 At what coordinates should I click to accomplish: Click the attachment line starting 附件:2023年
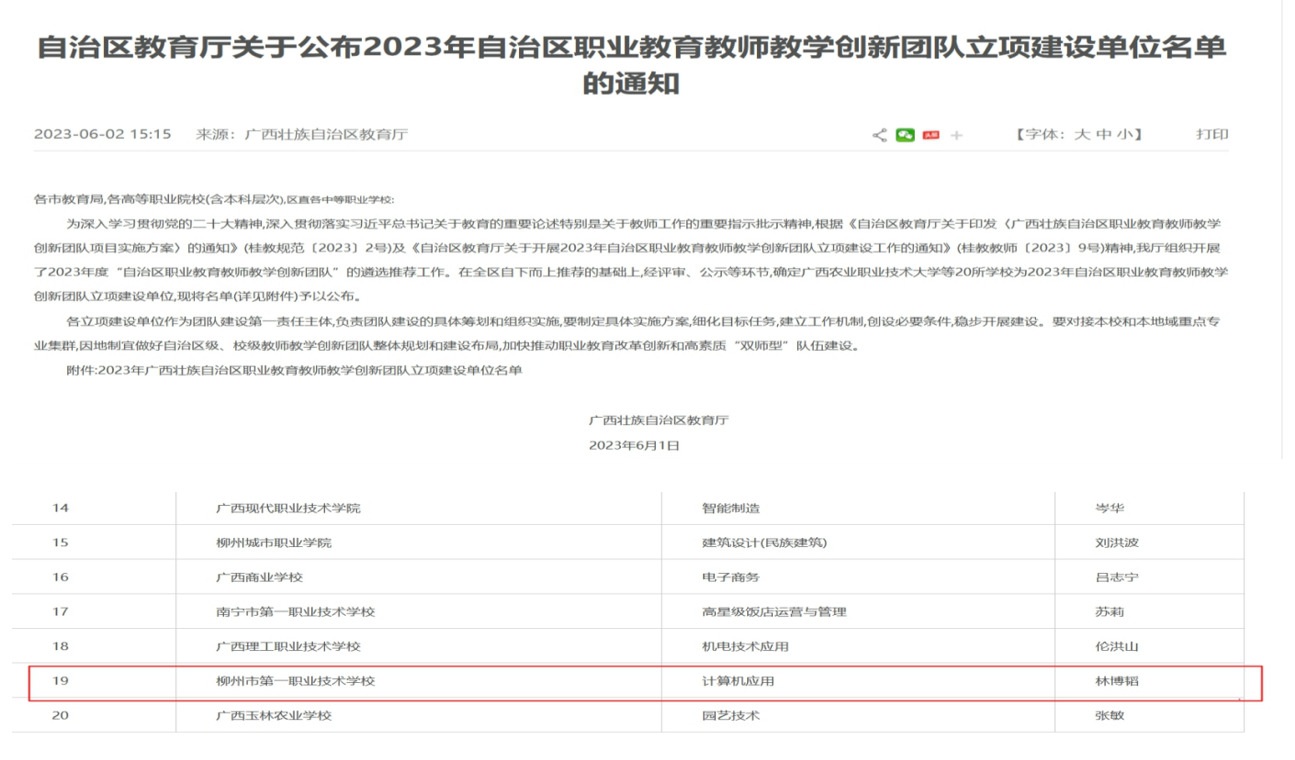coord(294,371)
